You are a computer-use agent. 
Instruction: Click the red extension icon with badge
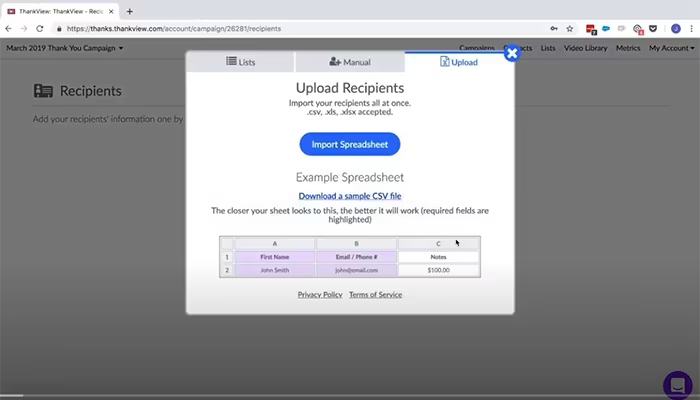click(591, 29)
